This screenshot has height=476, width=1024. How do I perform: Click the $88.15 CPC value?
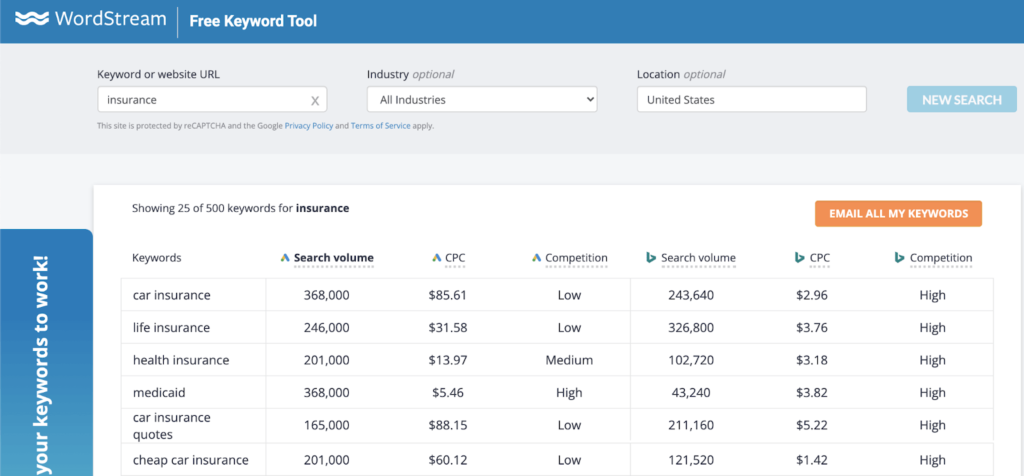[x=448, y=426]
